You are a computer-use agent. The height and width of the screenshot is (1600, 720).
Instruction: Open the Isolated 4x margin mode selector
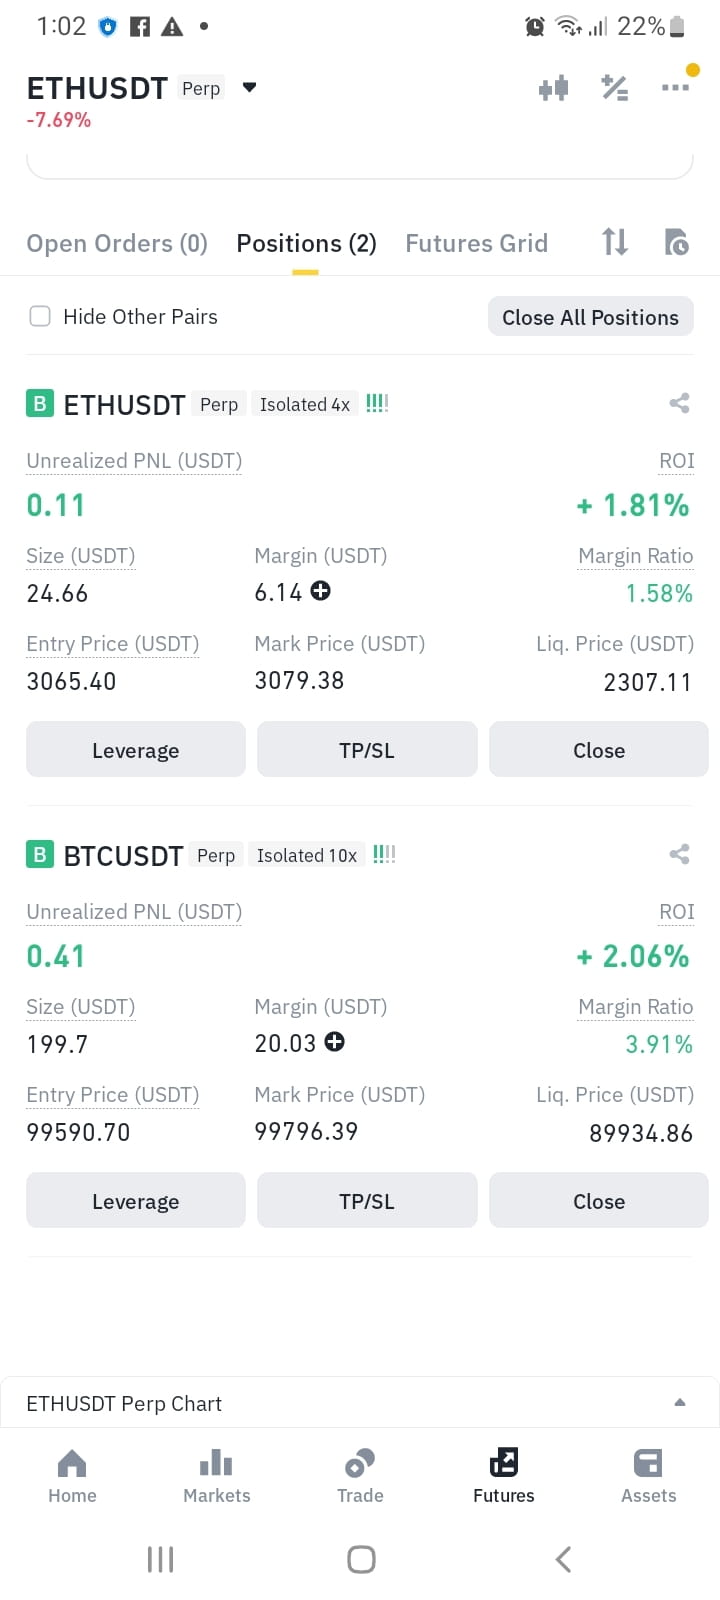coord(305,404)
